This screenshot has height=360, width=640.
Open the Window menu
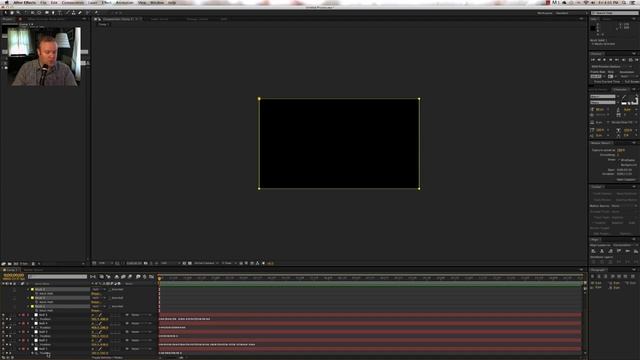click(157, 2)
